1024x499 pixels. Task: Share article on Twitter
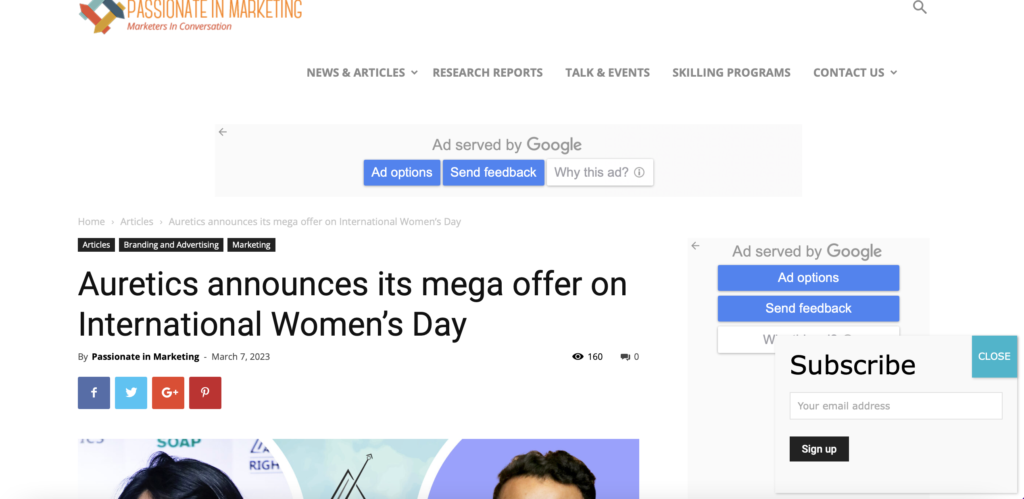click(131, 393)
